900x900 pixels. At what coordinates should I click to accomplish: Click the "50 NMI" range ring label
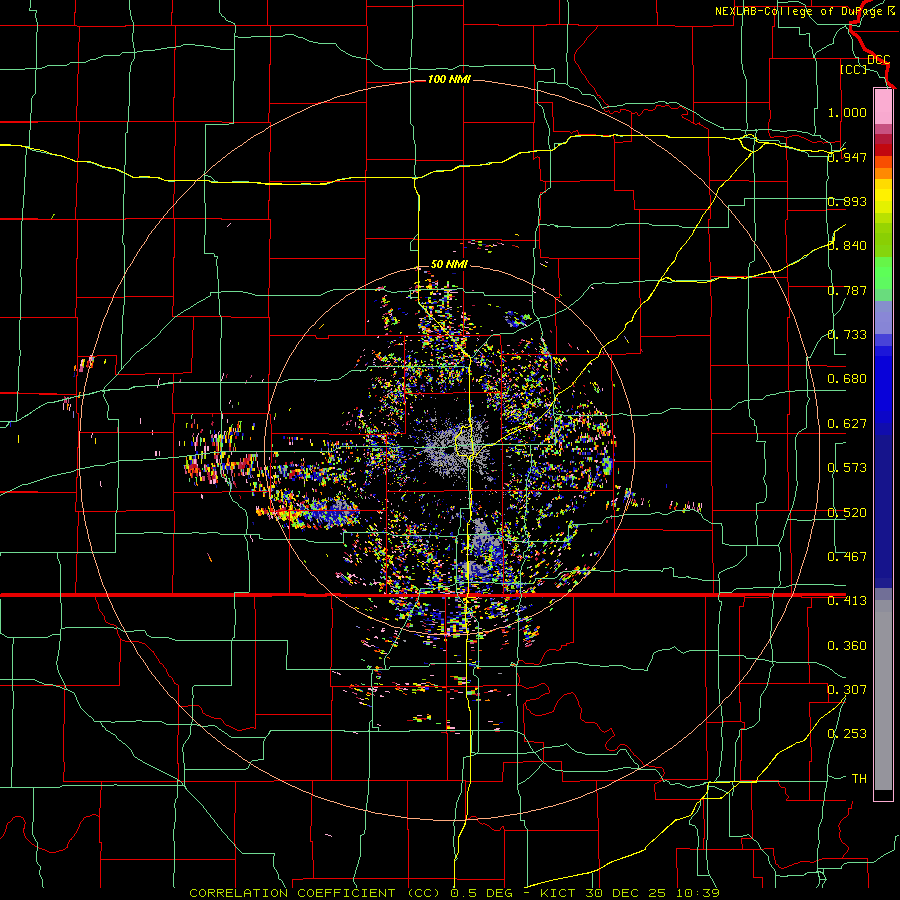(449, 265)
